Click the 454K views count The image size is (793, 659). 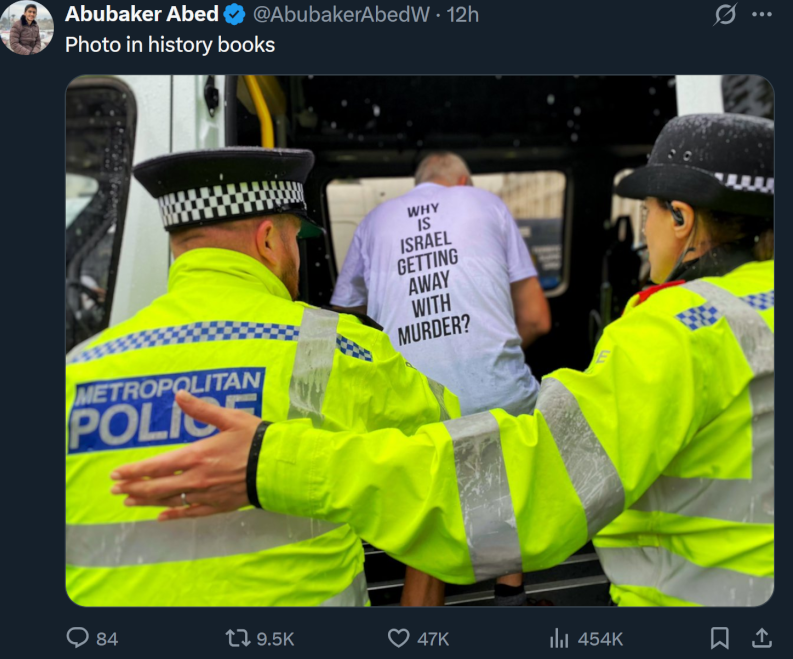tap(600, 639)
